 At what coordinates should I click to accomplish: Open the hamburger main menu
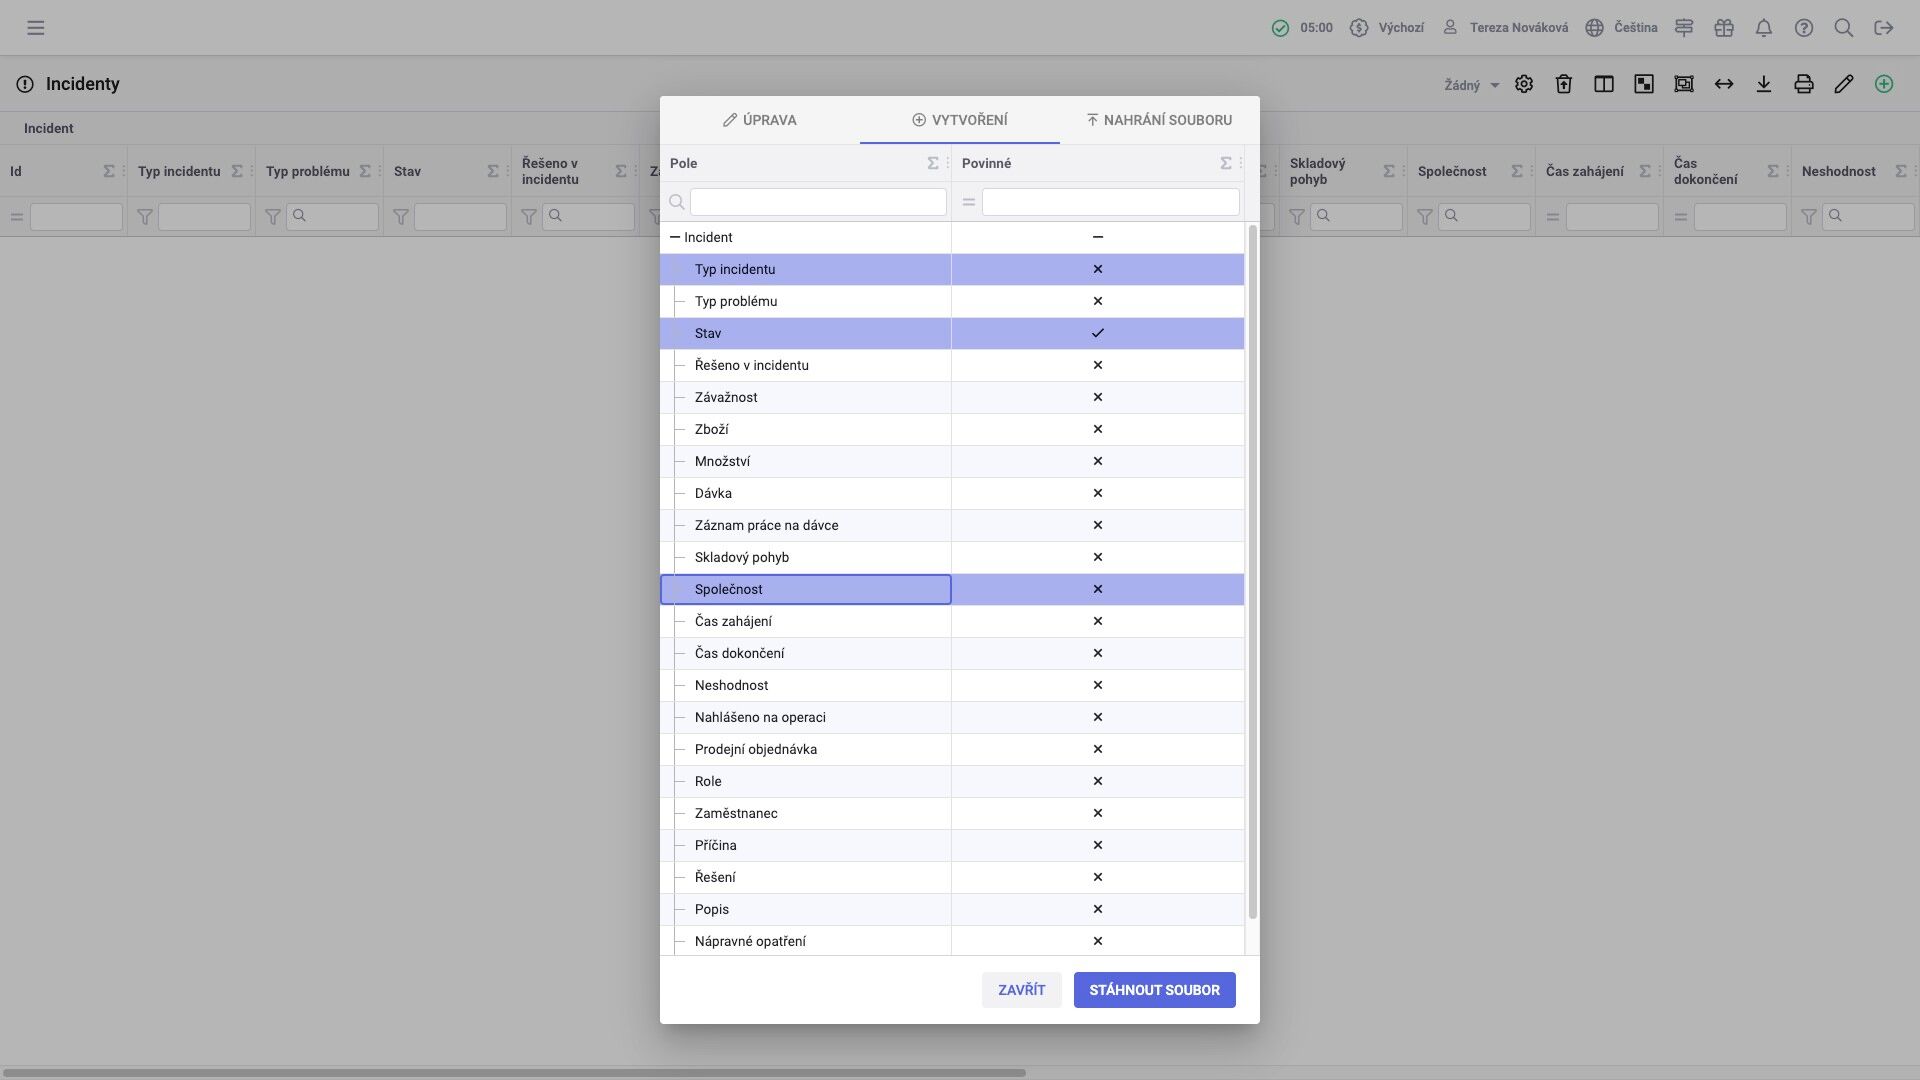coord(36,28)
